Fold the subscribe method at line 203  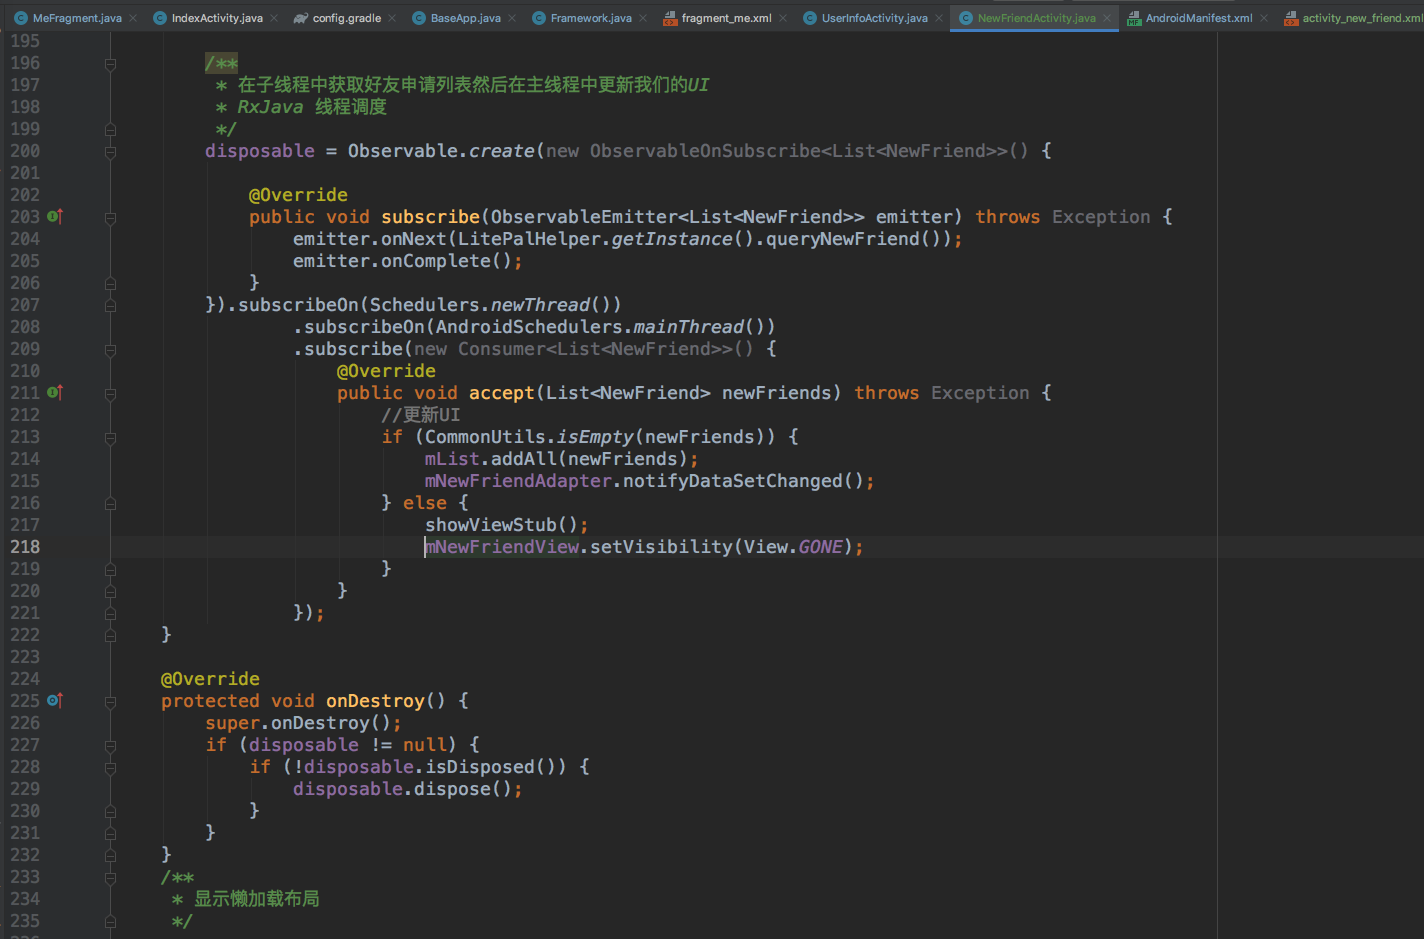point(110,218)
